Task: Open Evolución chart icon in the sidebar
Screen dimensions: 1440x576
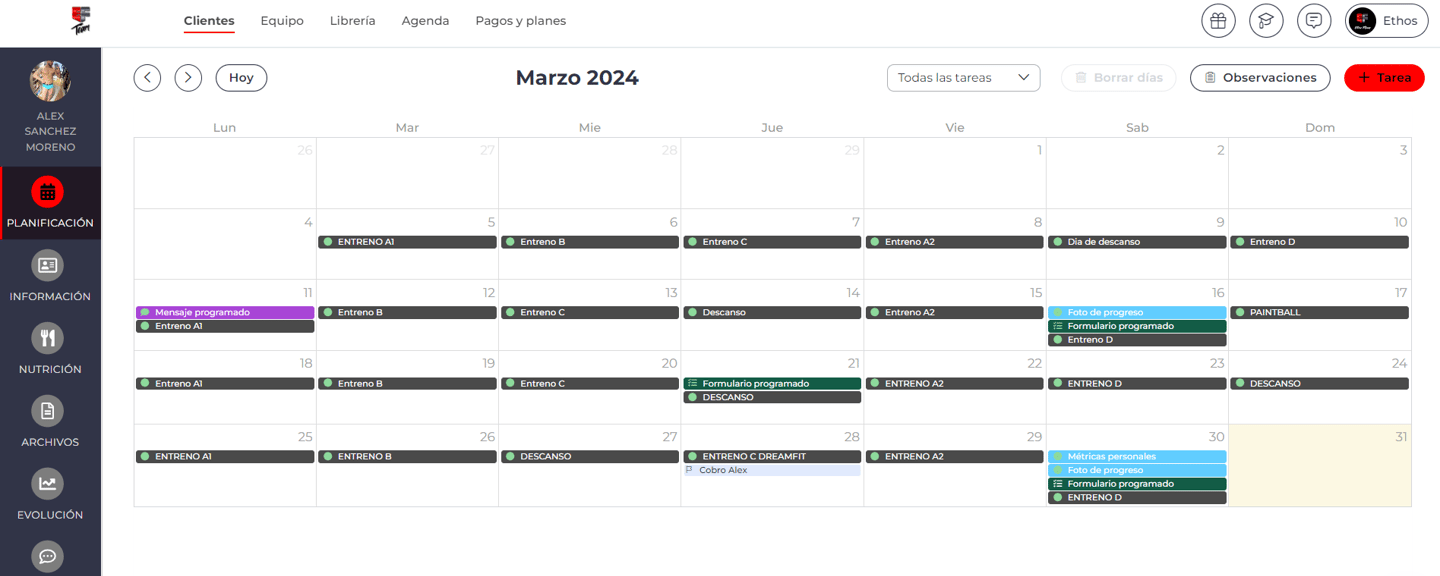Action: click(47, 484)
